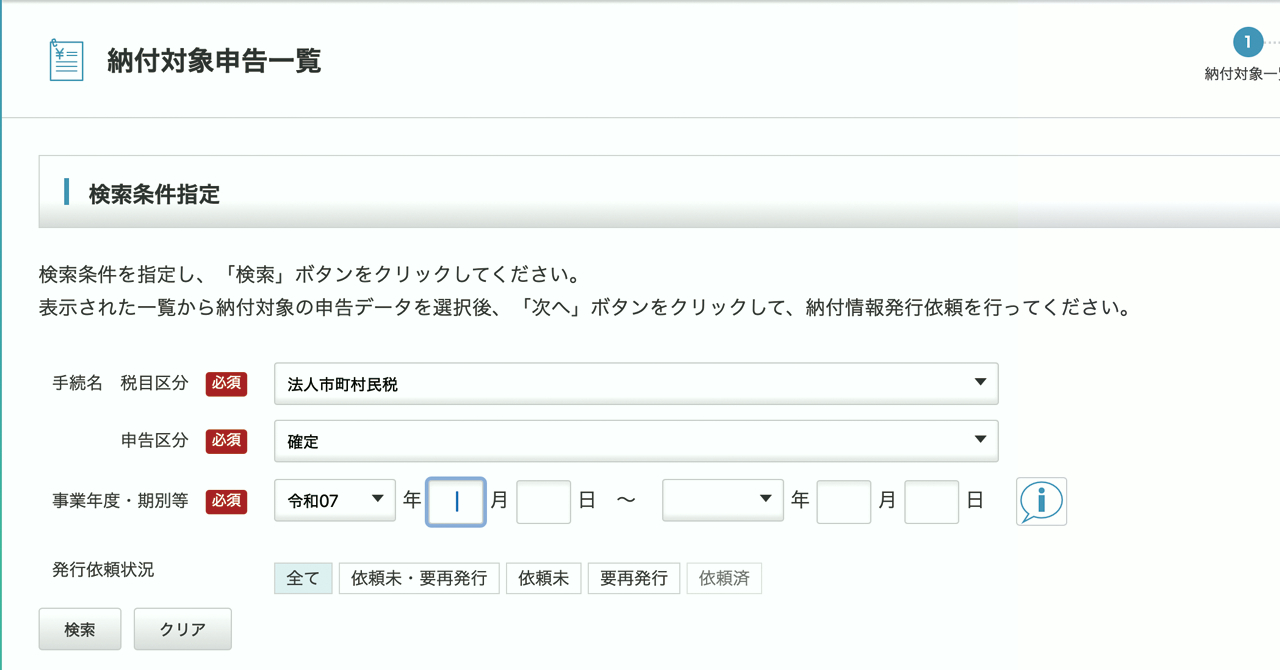Screen dimensions: 1280x670
Task: Click the 手続名 税目区分 label
Action: [120, 383]
